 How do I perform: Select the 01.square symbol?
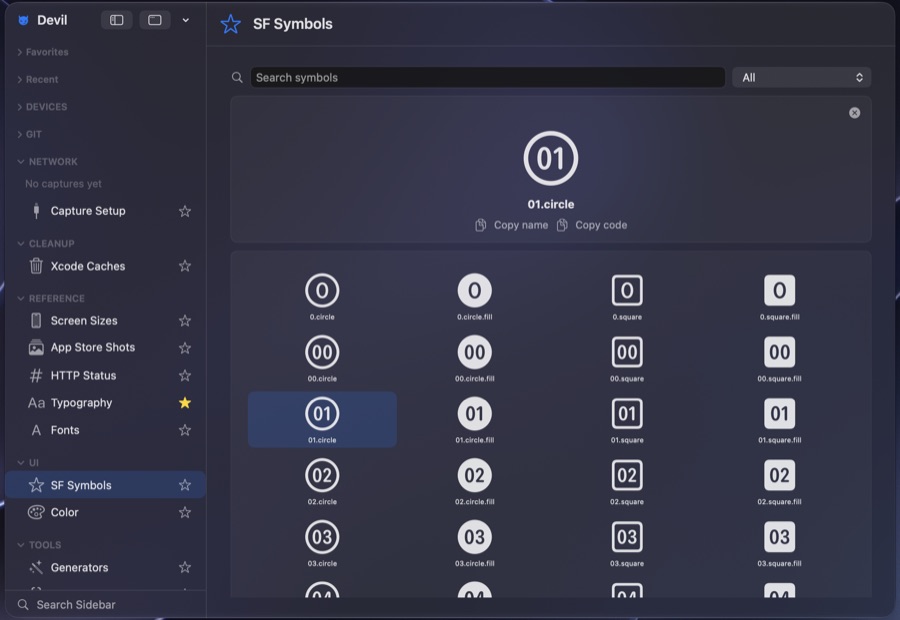pyautogui.click(x=627, y=420)
